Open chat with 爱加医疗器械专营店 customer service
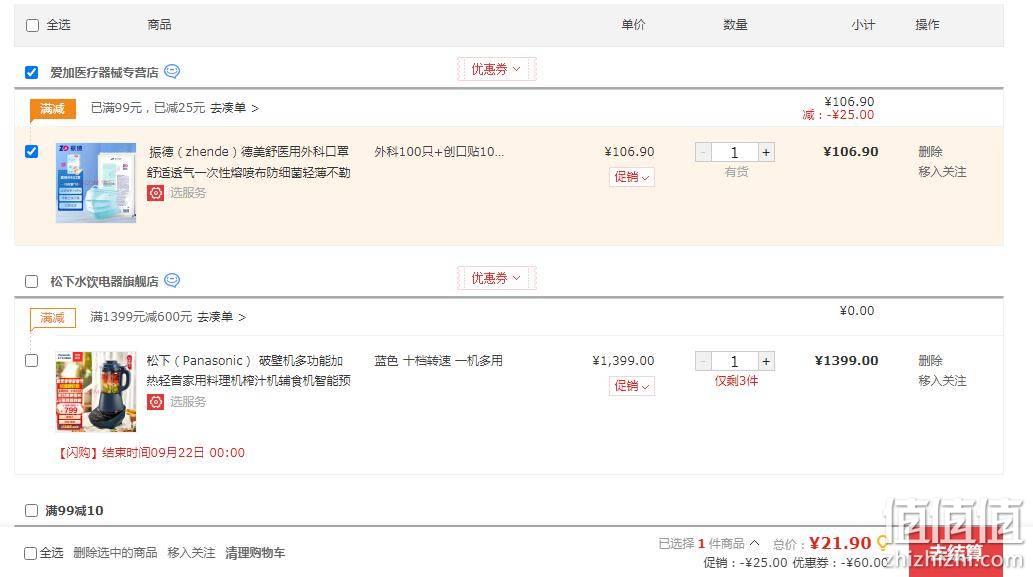 coord(172,71)
